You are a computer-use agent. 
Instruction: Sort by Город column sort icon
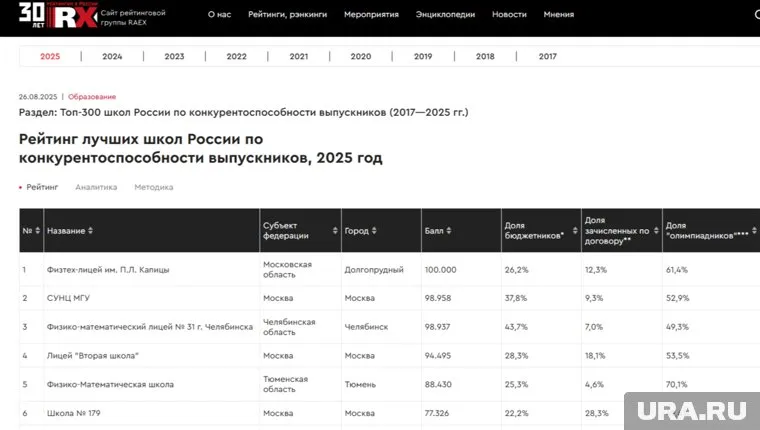pos(373,231)
